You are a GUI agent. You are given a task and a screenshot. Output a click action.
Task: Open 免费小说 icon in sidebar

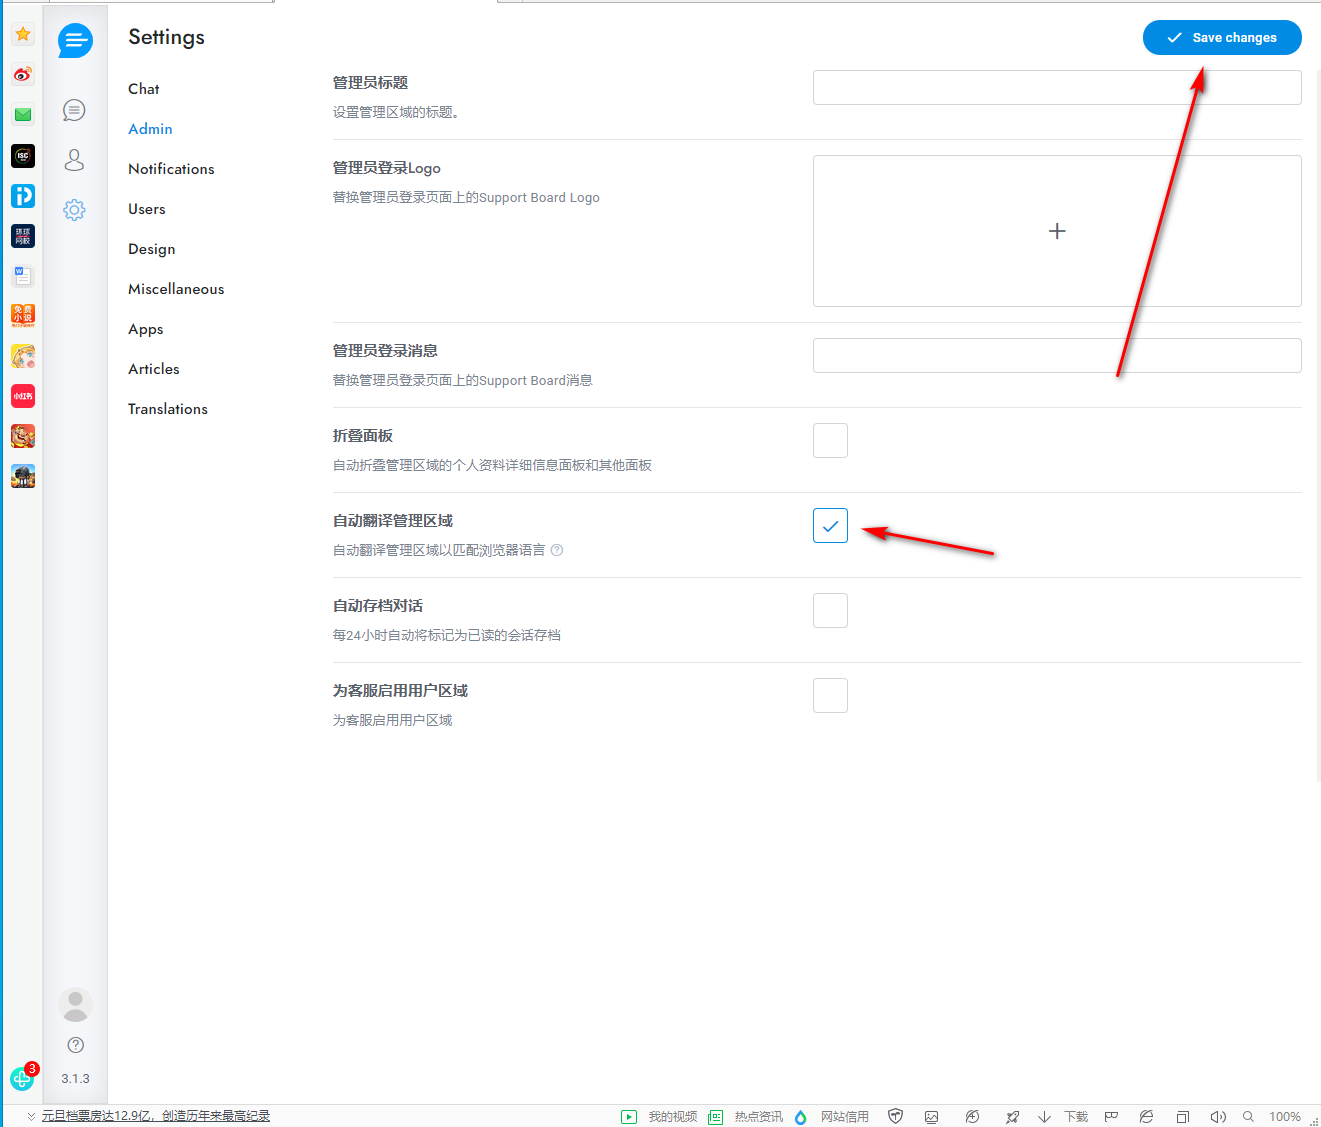pyautogui.click(x=23, y=316)
